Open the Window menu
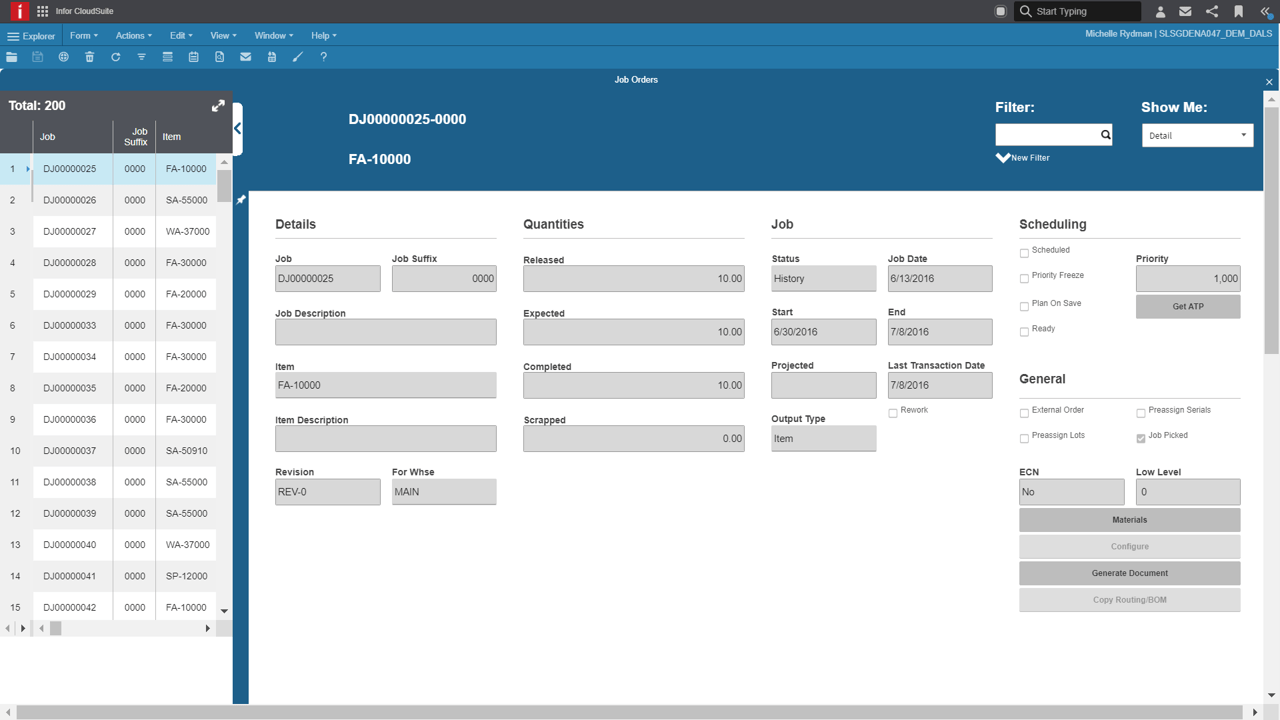The width and height of the screenshot is (1280, 720). tap(272, 35)
